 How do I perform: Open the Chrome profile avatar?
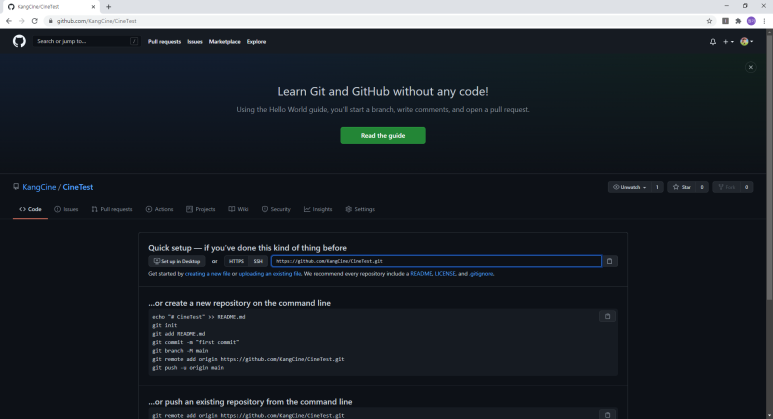pyautogui.click(x=751, y=21)
